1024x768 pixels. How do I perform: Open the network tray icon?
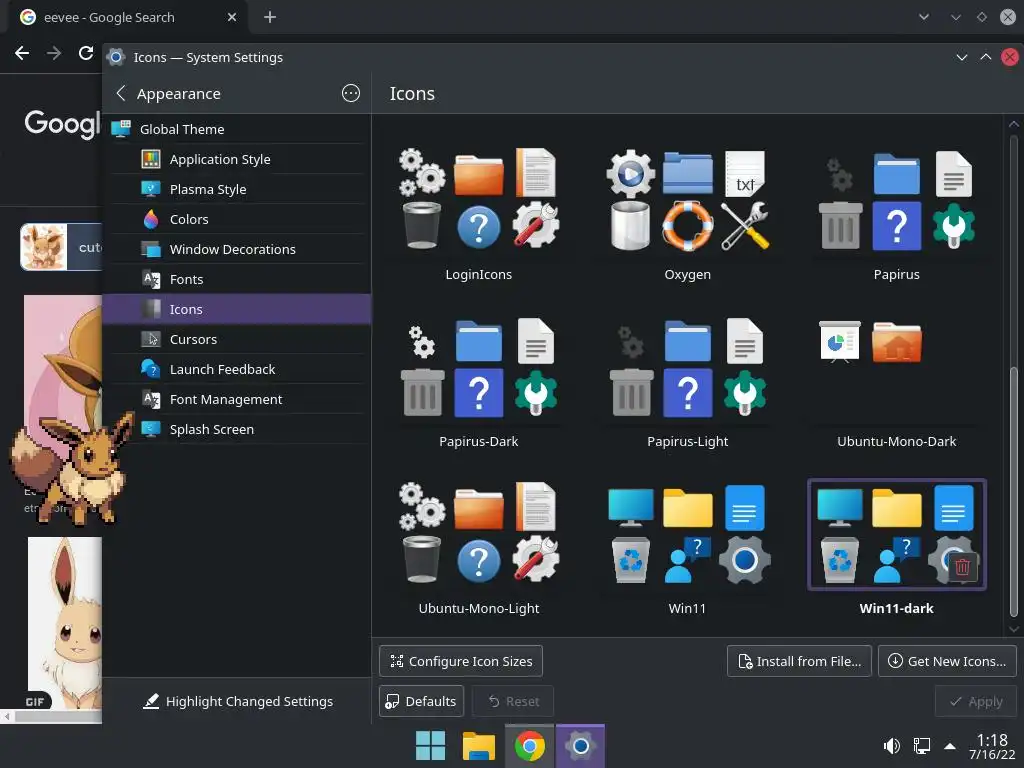click(921, 745)
